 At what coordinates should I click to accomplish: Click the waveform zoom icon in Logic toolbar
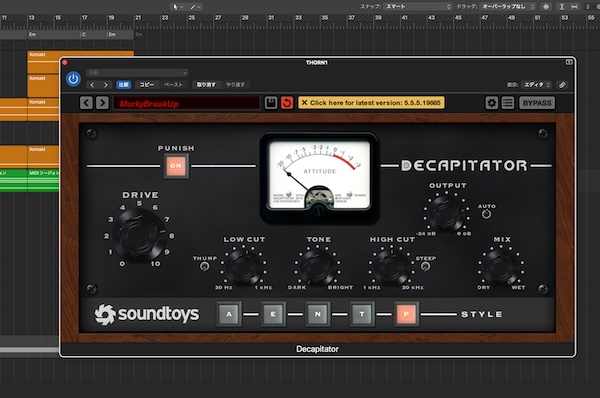[546, 7]
